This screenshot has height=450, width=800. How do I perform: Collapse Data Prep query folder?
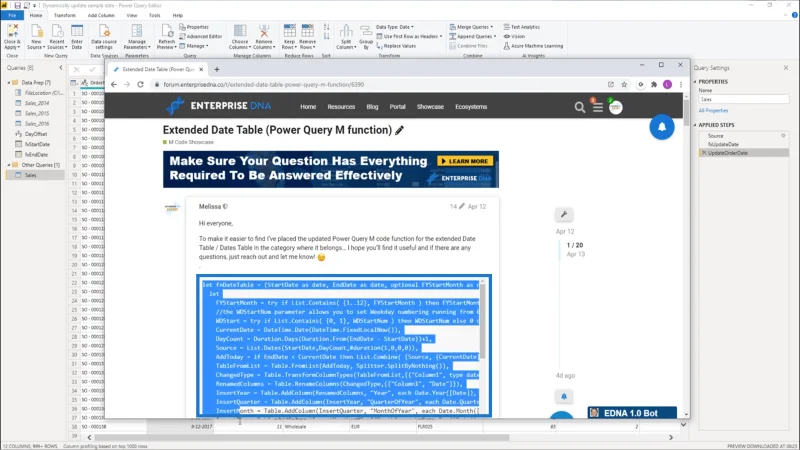9,83
